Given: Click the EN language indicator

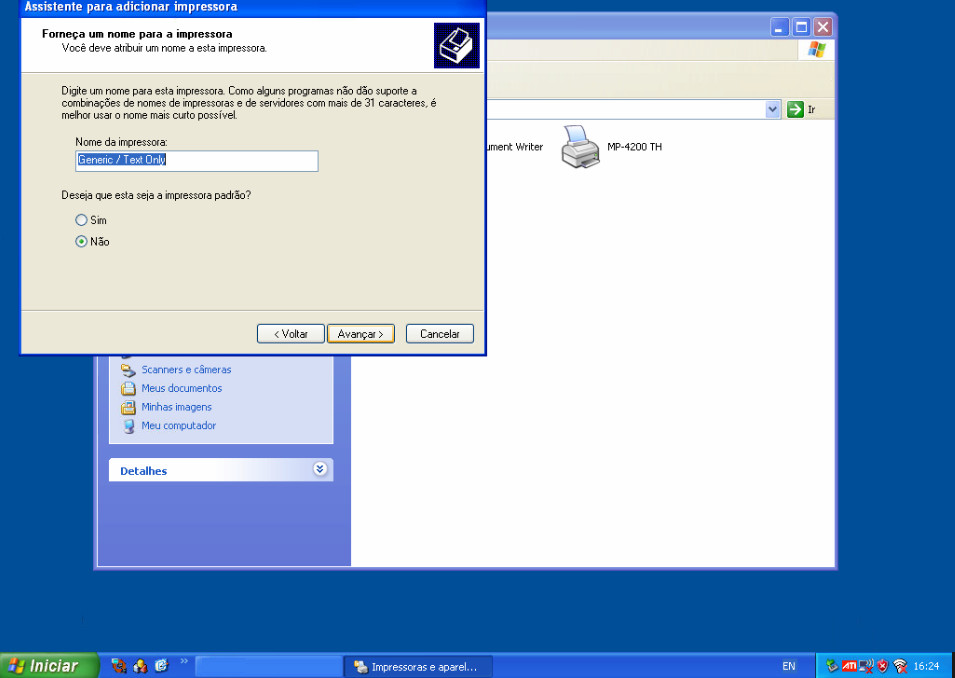Looking at the screenshot, I should tap(789, 666).
